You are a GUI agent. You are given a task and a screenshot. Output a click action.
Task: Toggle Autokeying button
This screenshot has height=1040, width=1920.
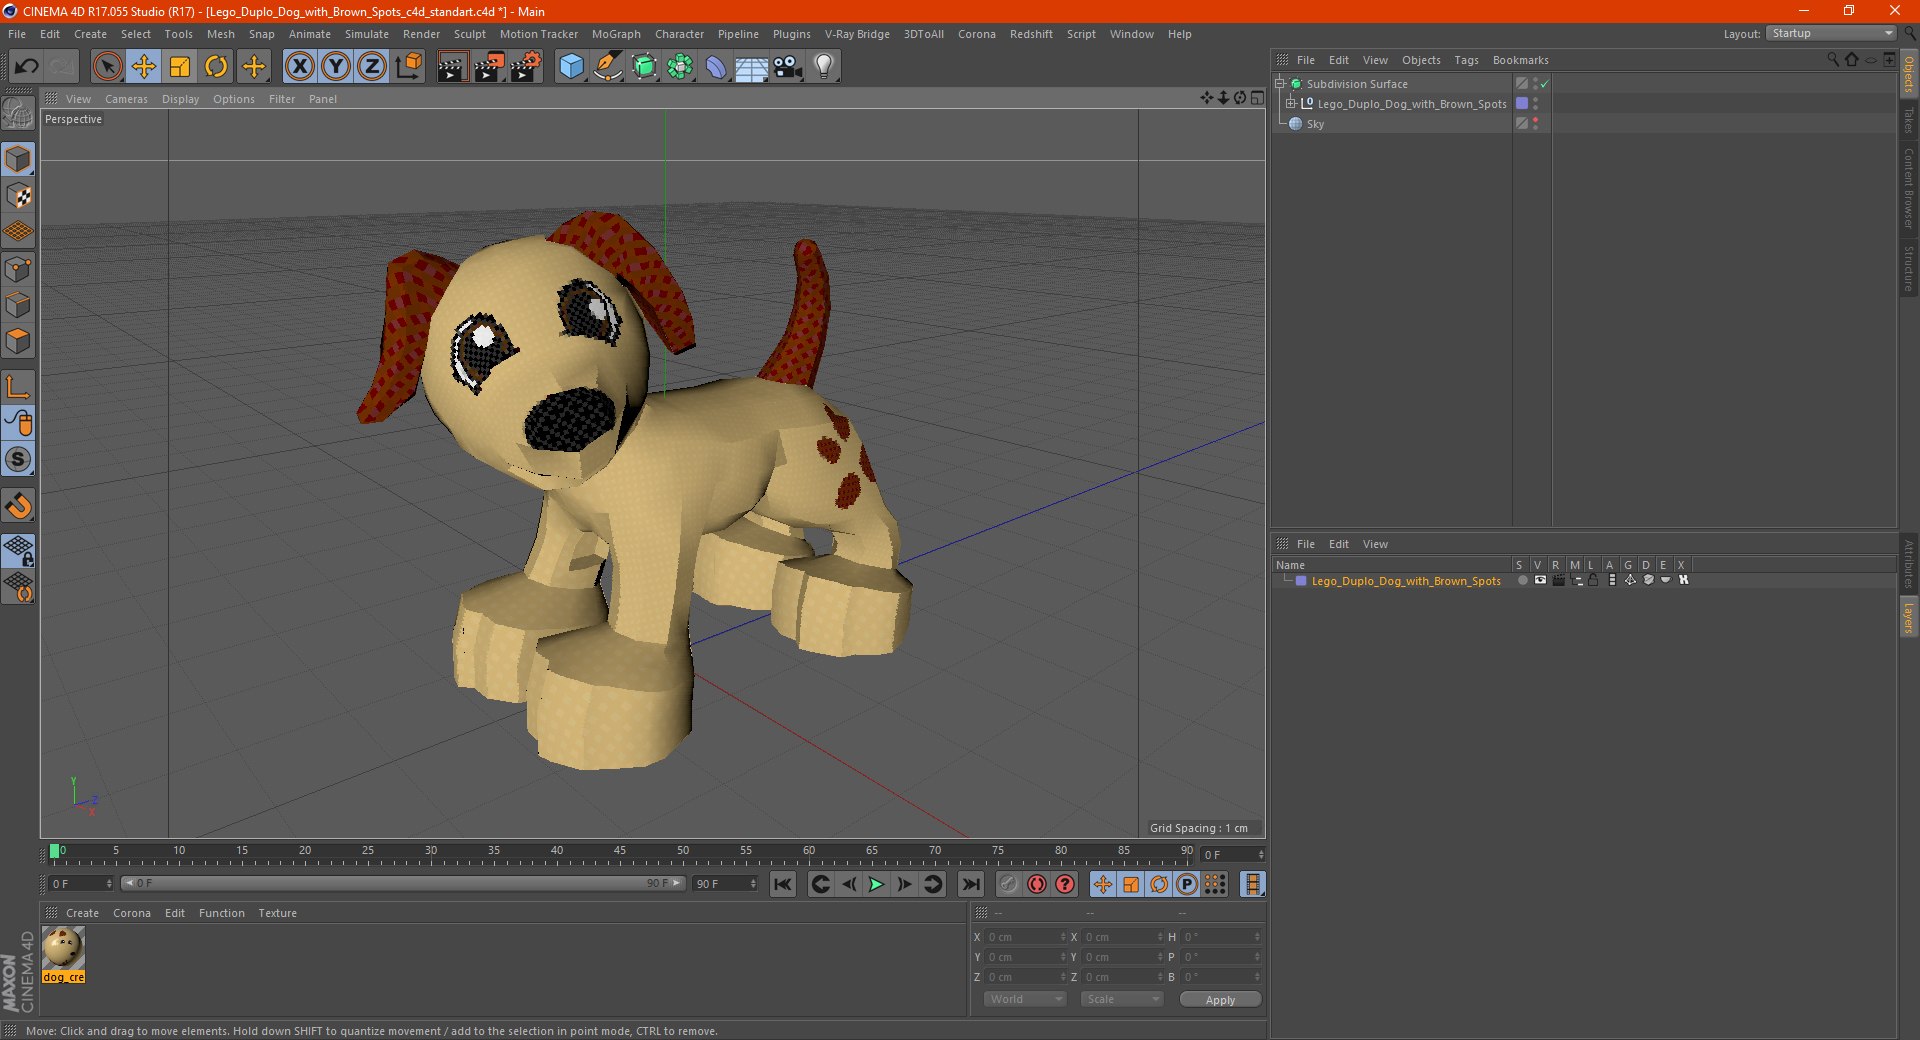pos(1037,884)
